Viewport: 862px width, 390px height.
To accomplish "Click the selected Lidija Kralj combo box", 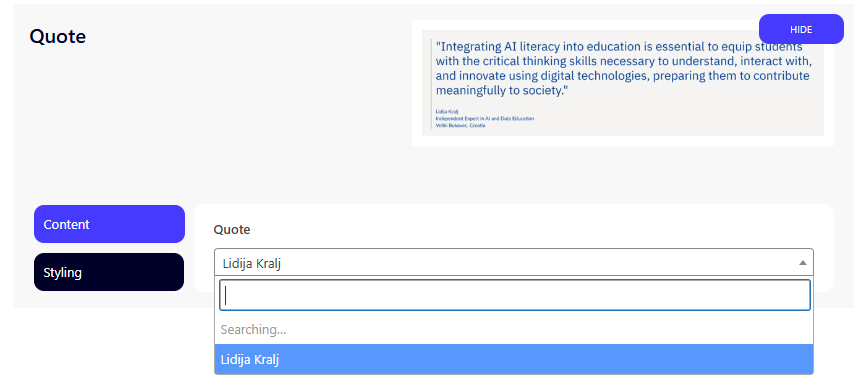I will point(513,262).
